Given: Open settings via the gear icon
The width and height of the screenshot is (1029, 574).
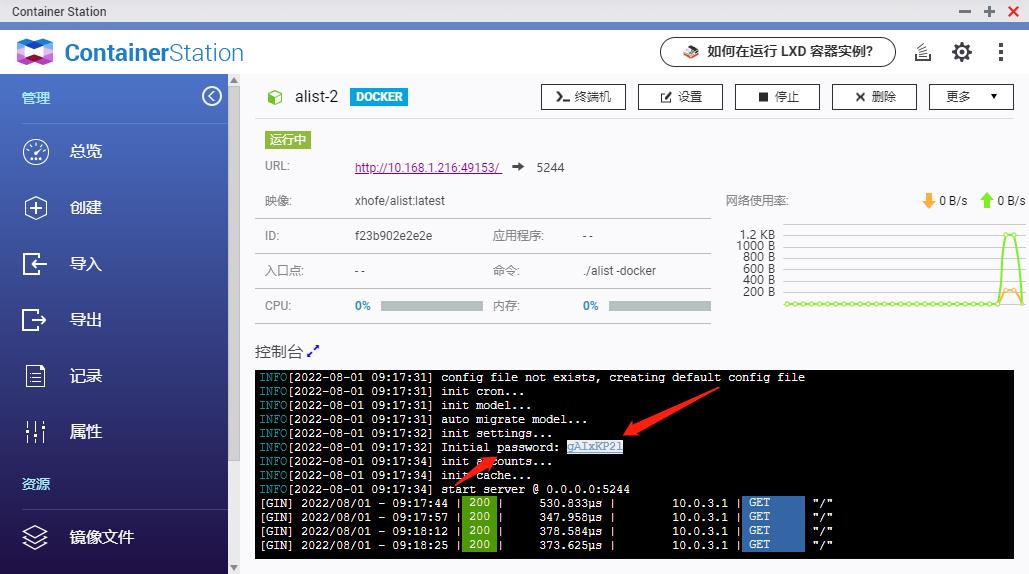Looking at the screenshot, I should coord(962,52).
